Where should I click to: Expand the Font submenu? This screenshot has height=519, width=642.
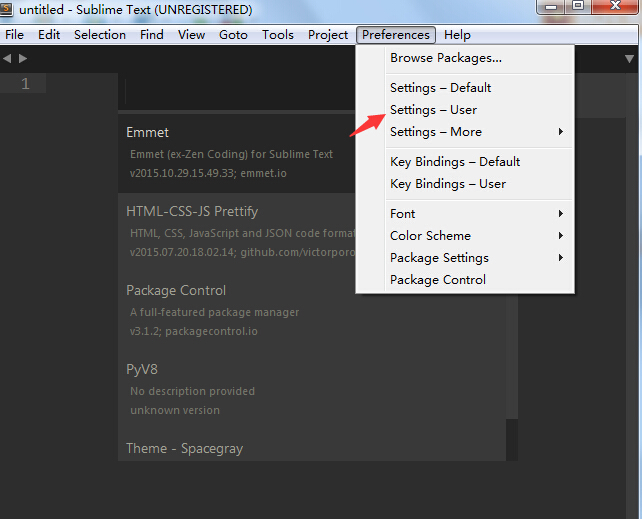pyautogui.click(x=465, y=214)
